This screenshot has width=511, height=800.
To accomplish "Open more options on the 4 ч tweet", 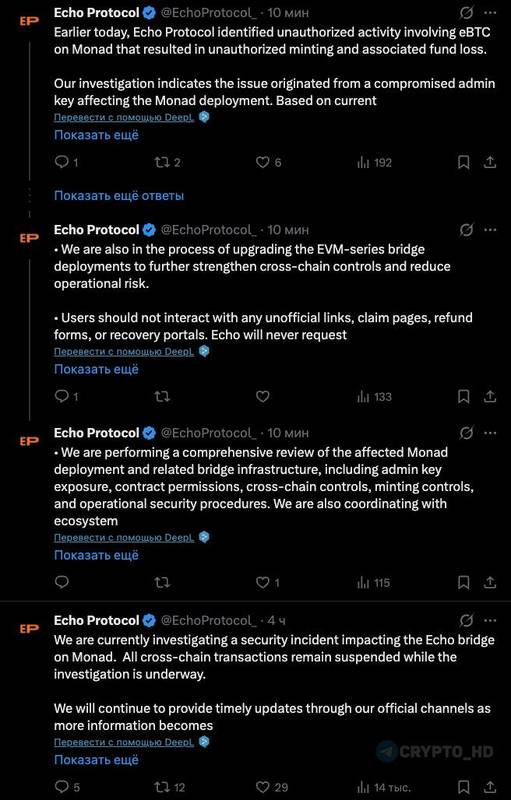I will click(490, 620).
